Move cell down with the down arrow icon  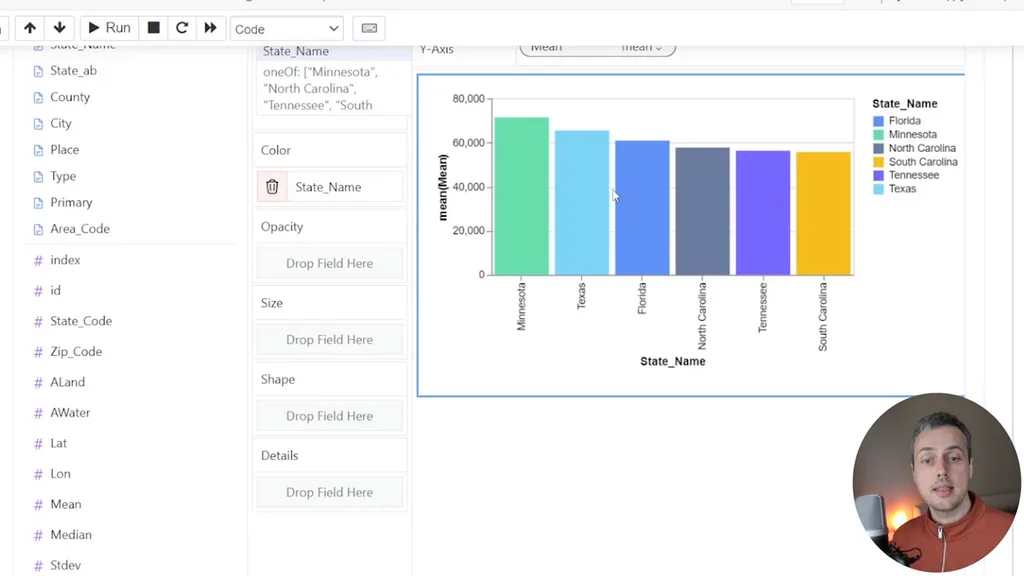point(59,28)
